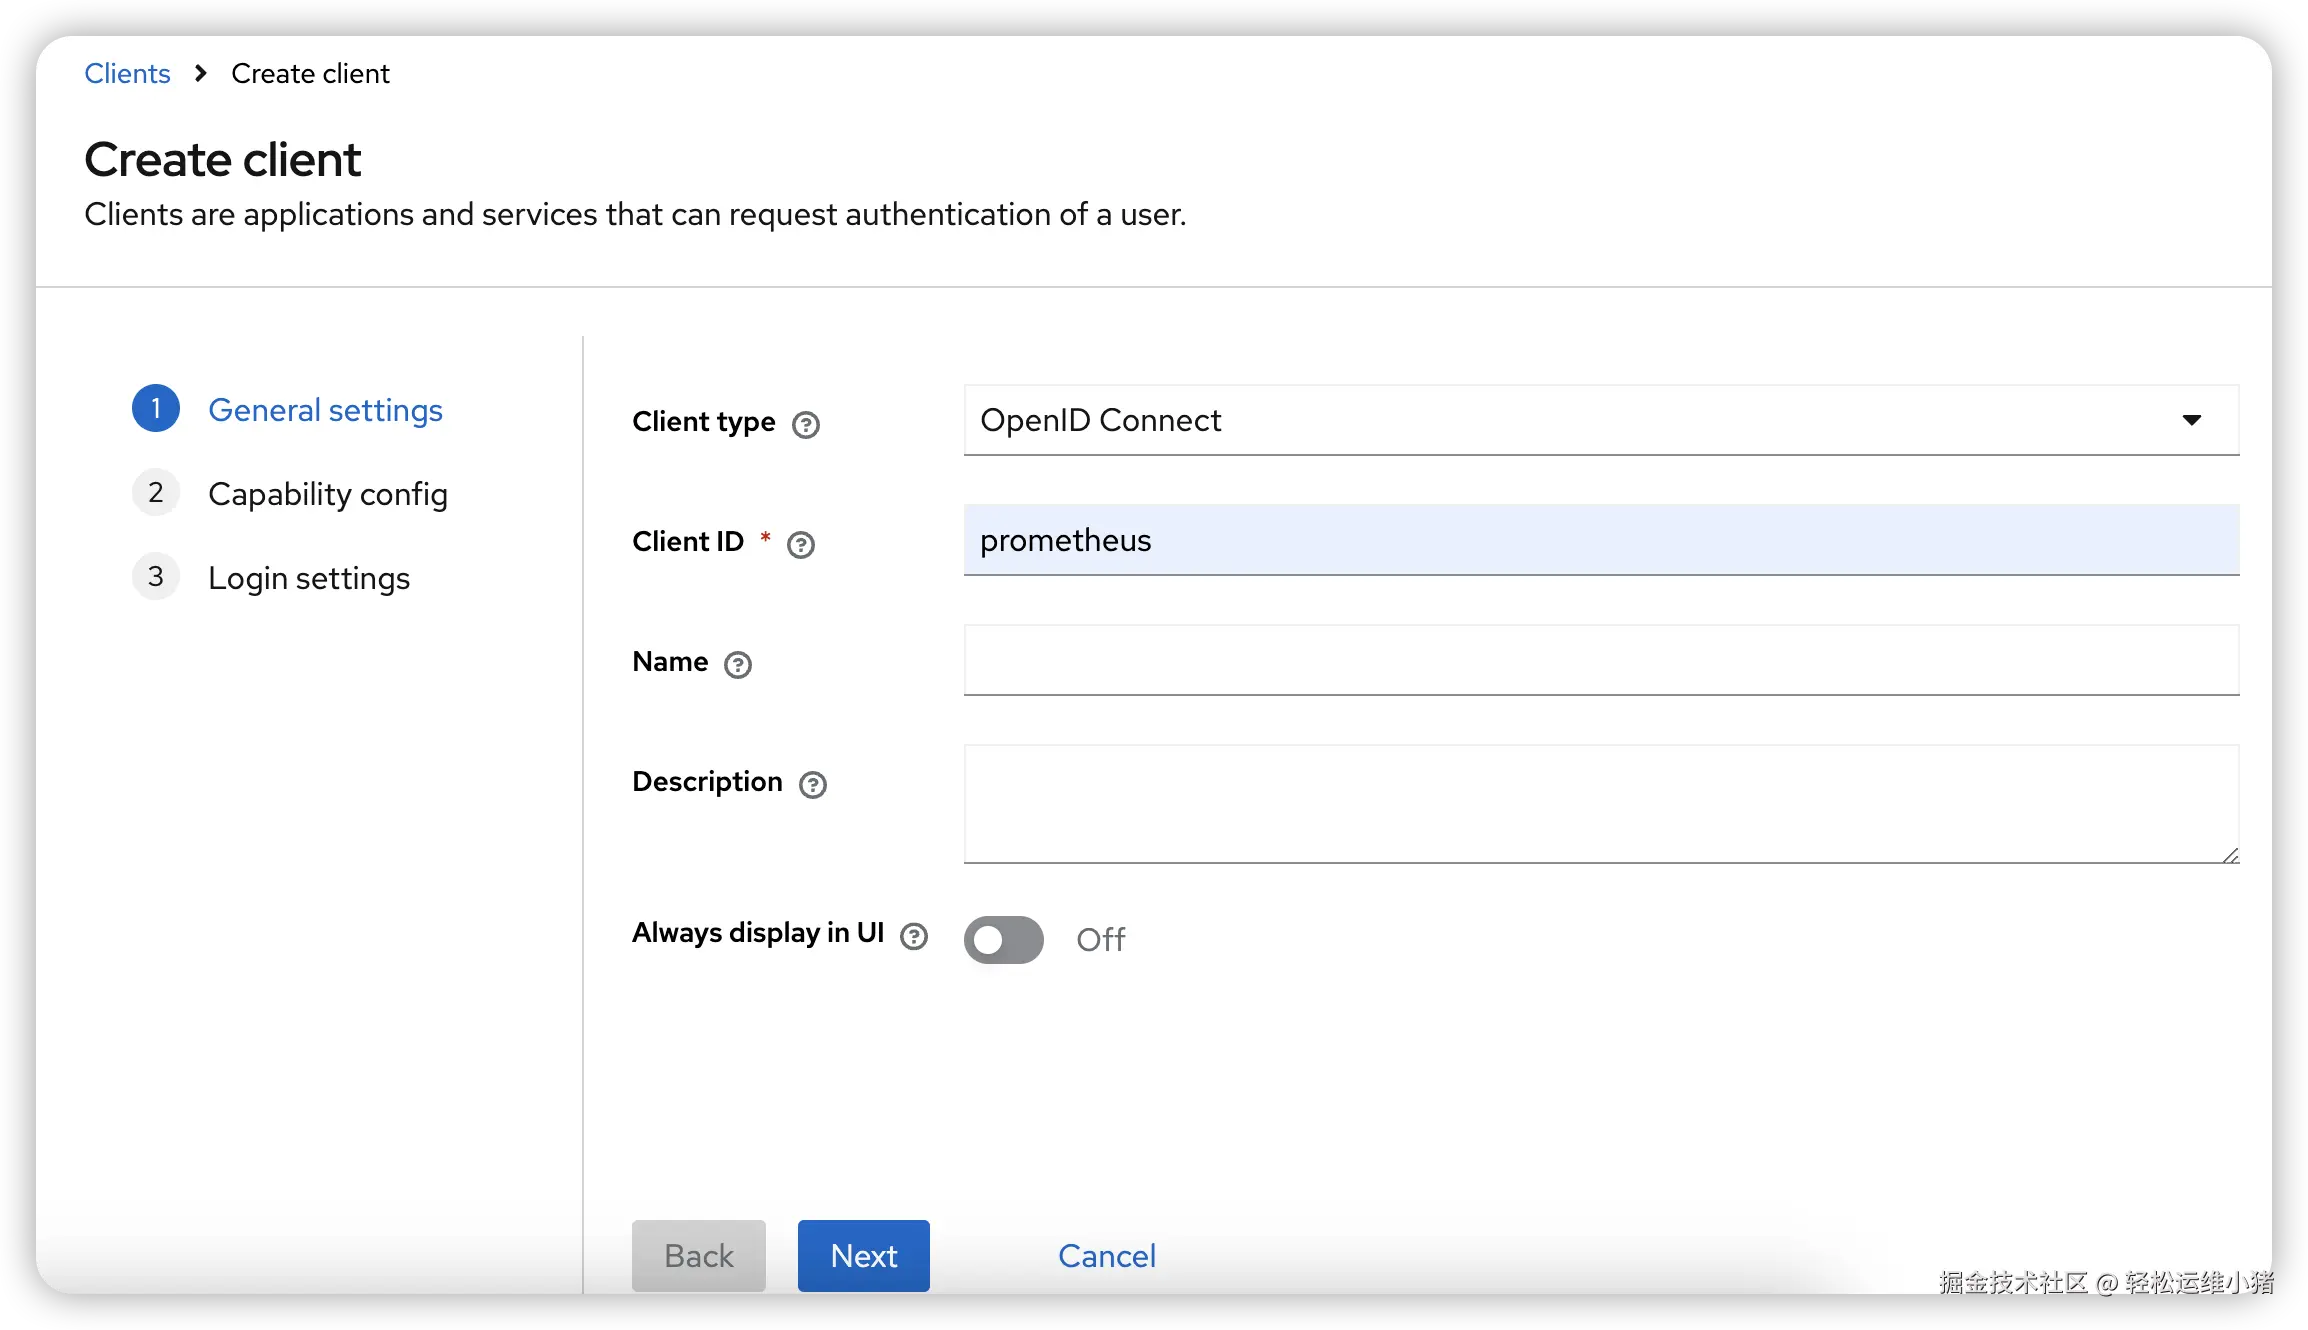Go to Login settings step
Viewport: 2308px width, 1330px height.
pyautogui.click(x=309, y=578)
